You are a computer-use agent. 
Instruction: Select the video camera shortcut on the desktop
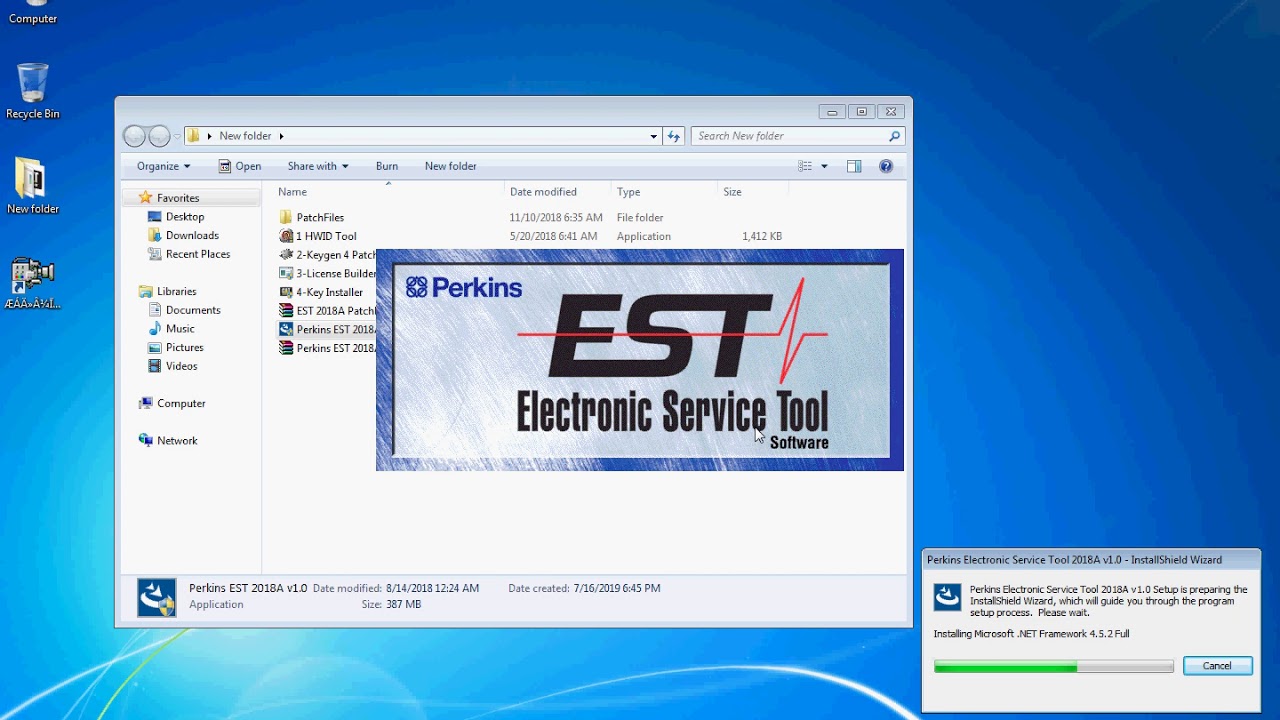coord(32,284)
